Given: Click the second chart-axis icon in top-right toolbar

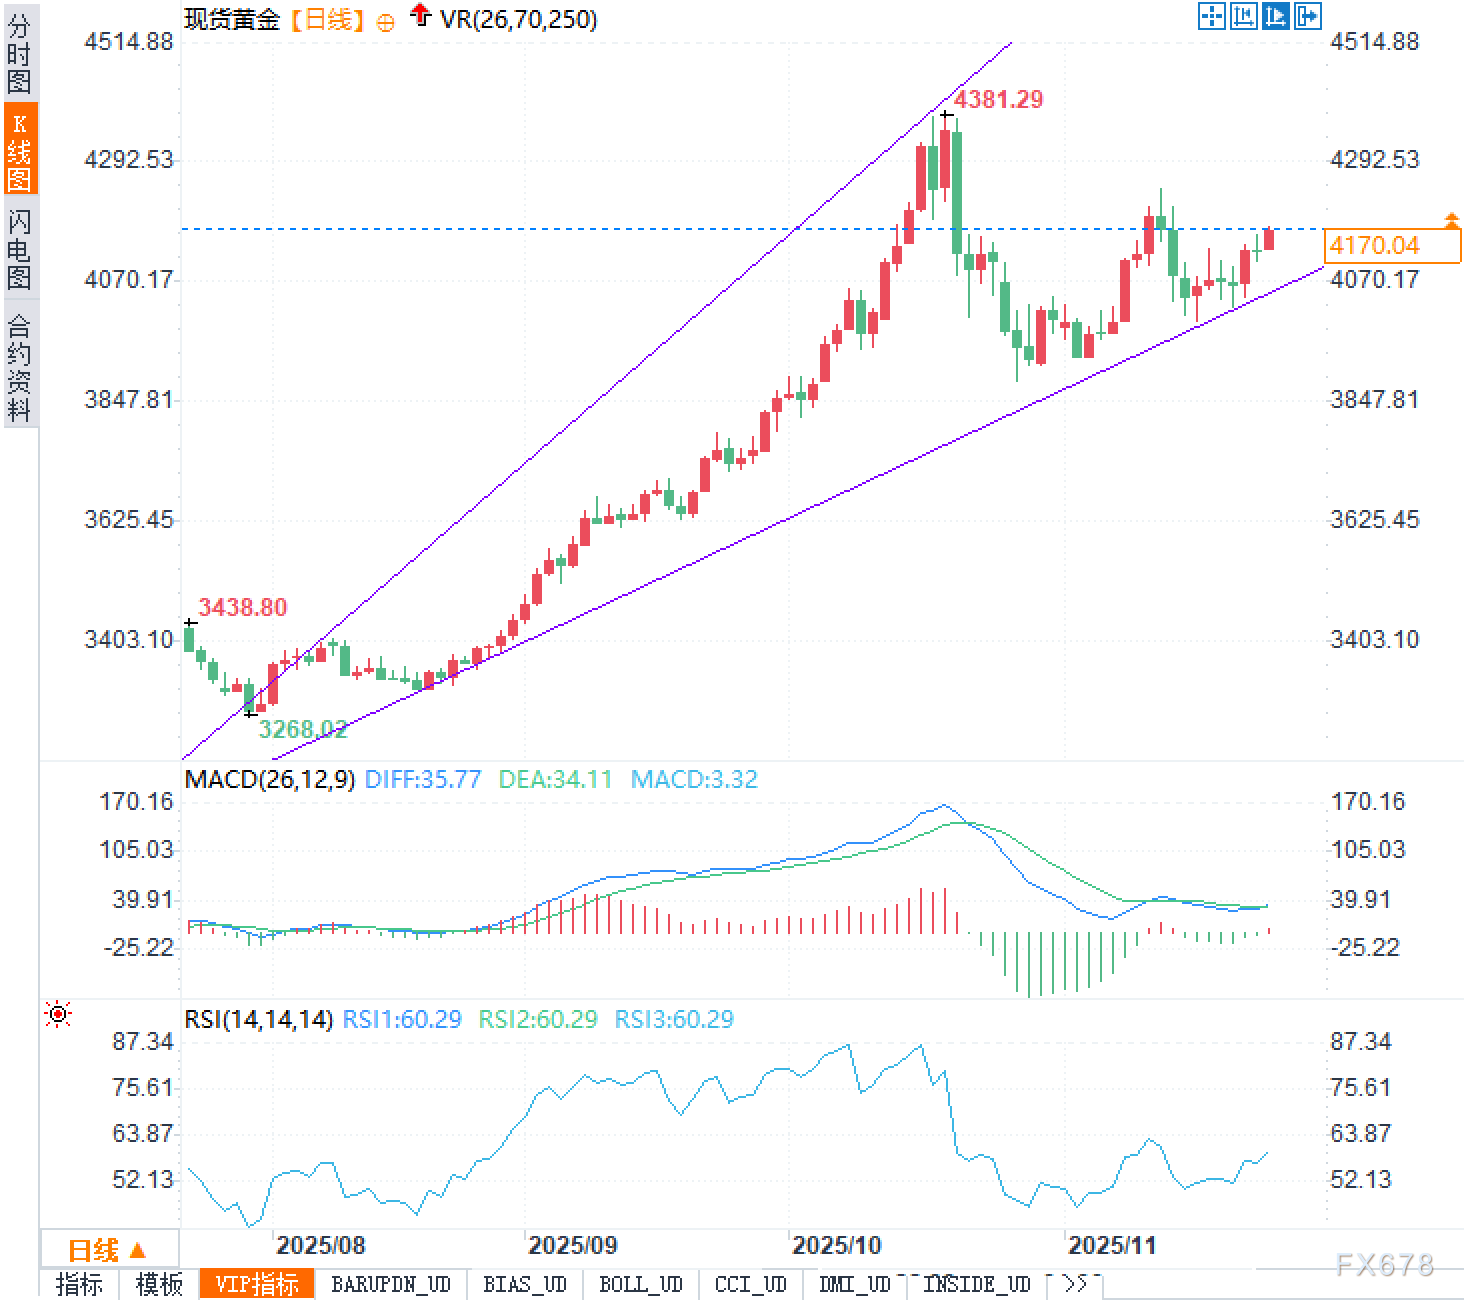Looking at the screenshot, I should [1243, 16].
